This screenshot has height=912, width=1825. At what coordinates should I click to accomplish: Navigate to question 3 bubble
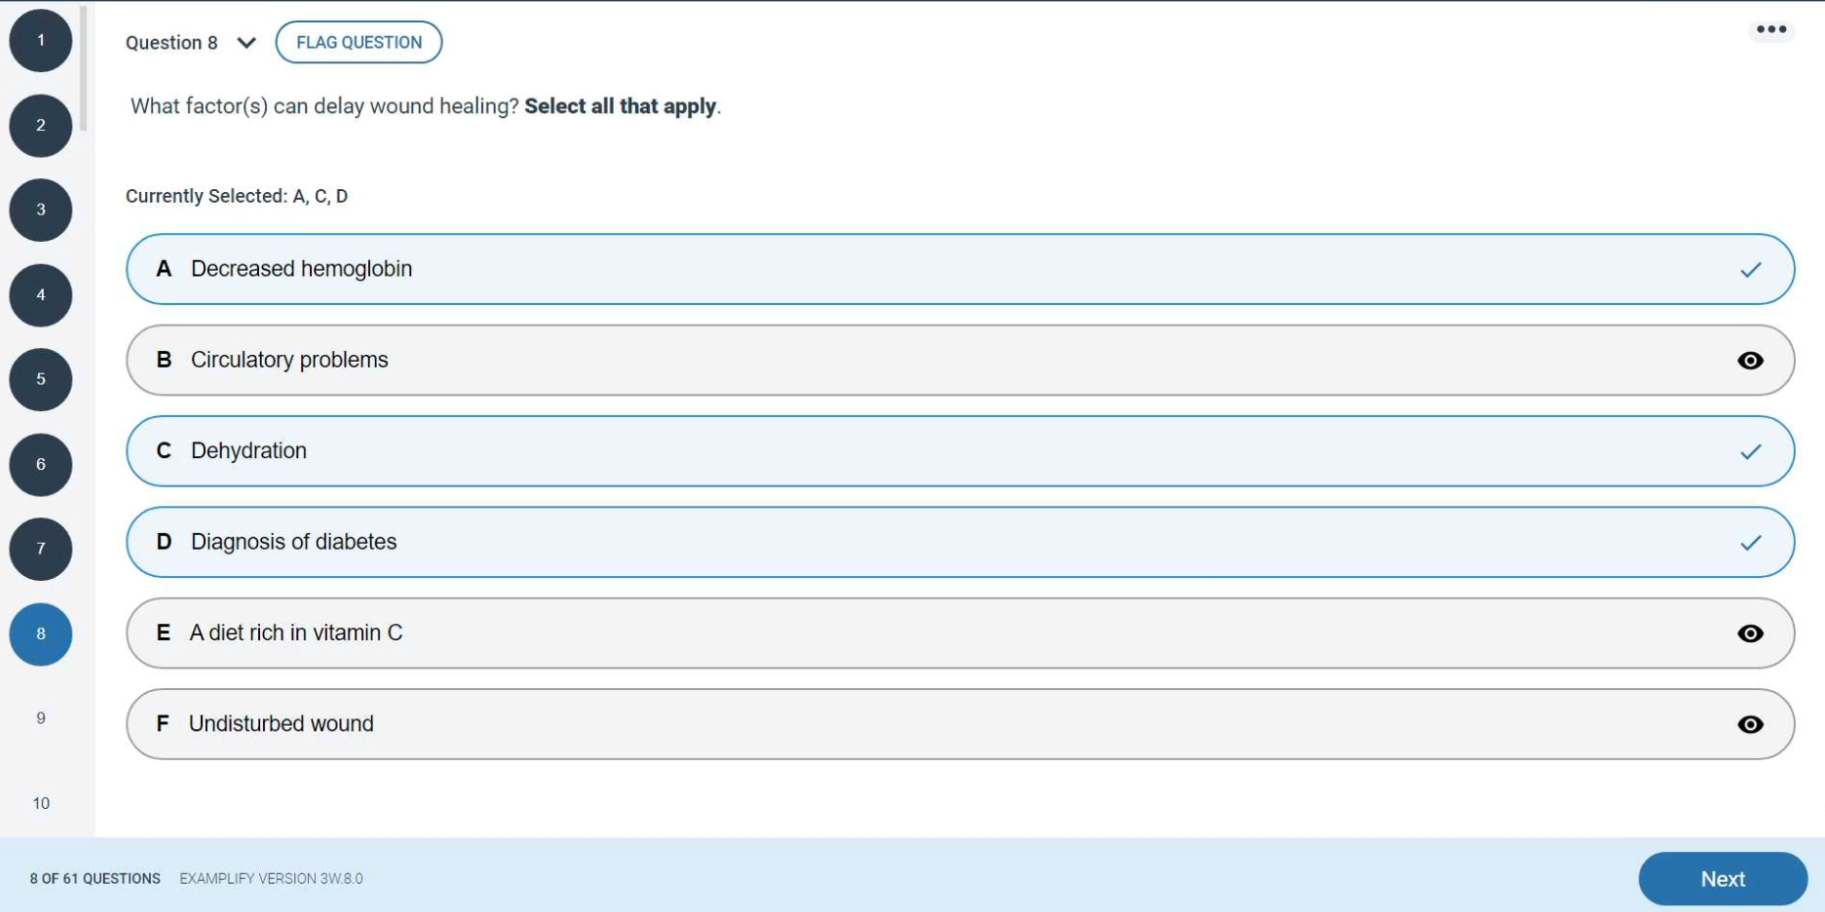[x=41, y=210]
